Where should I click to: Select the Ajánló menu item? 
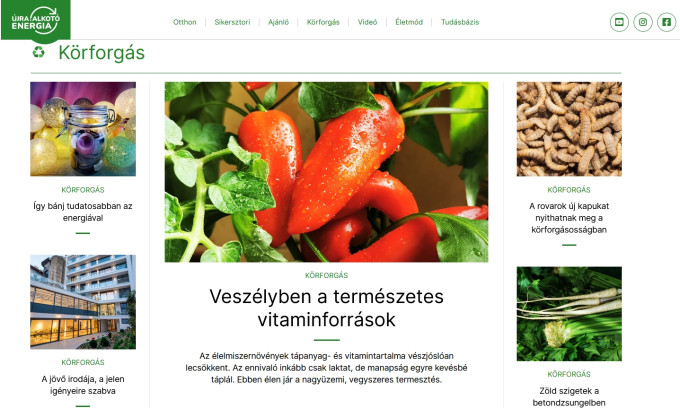(x=278, y=22)
